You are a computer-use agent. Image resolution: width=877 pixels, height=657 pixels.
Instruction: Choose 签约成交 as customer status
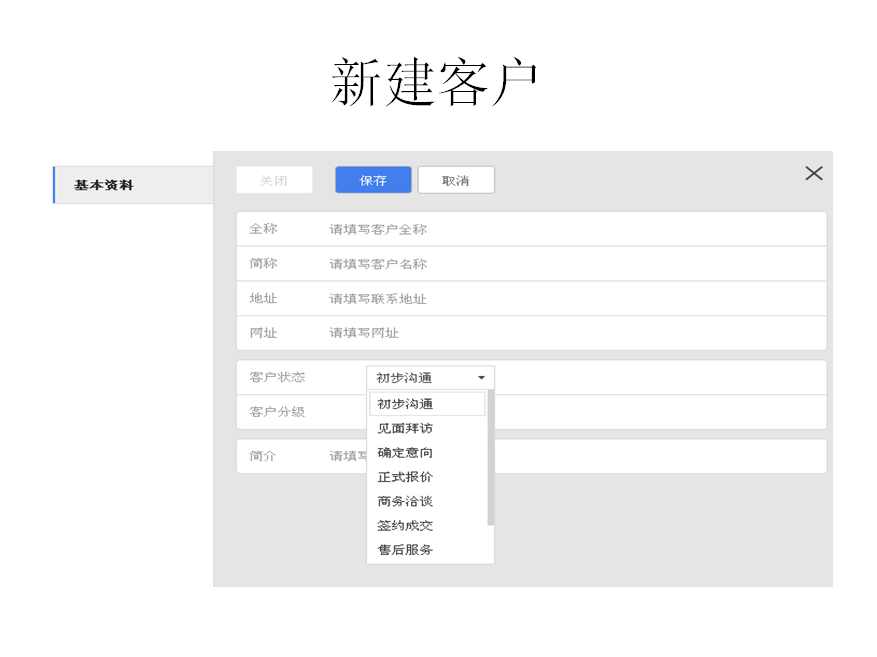click(404, 526)
